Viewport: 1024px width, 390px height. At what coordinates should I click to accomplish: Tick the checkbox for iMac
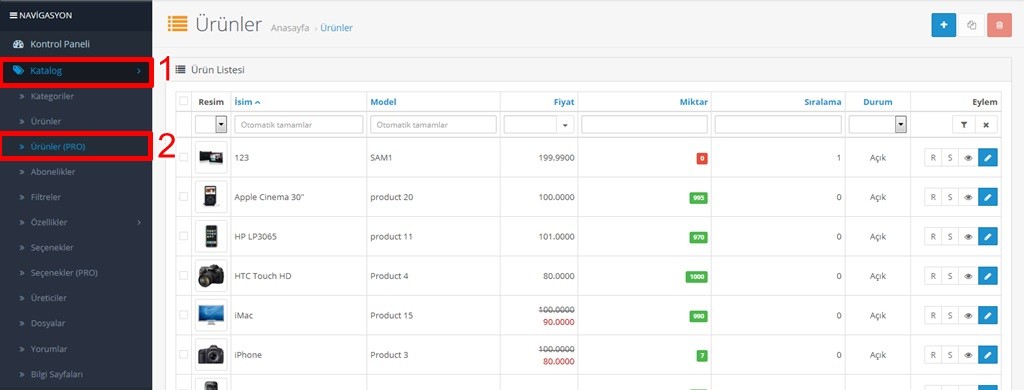[184, 315]
